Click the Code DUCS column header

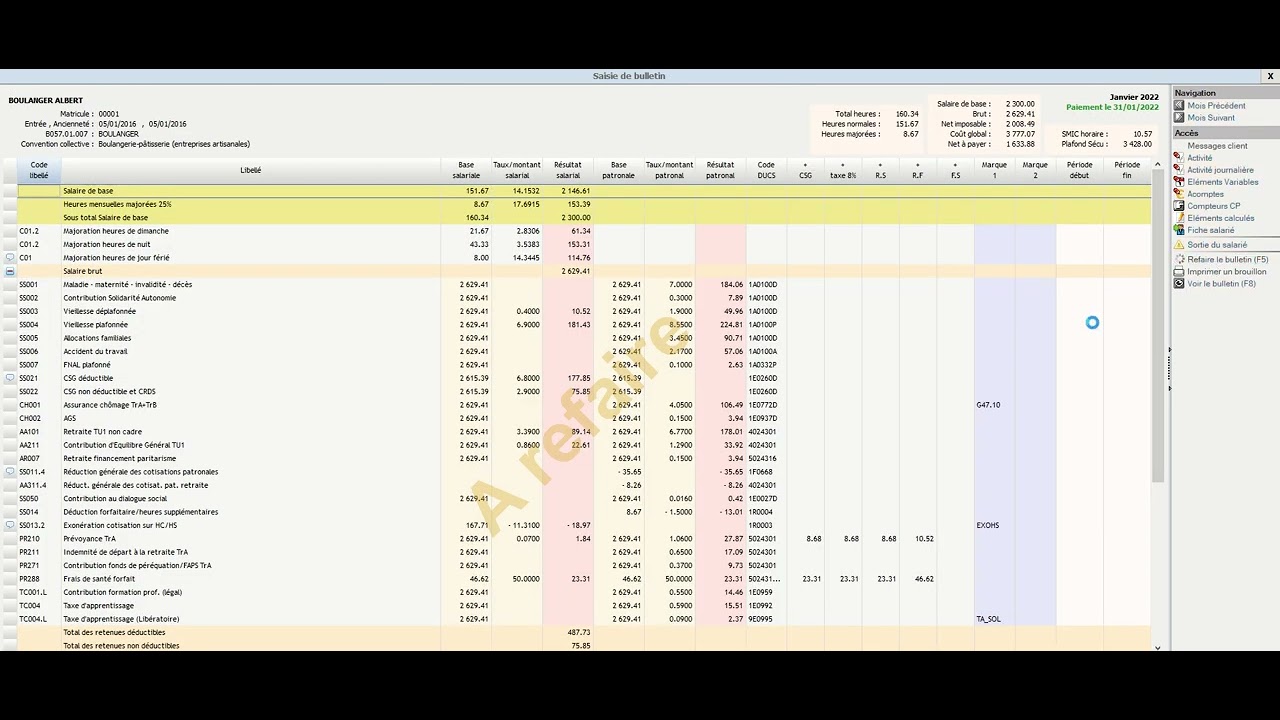pyautogui.click(x=766, y=170)
